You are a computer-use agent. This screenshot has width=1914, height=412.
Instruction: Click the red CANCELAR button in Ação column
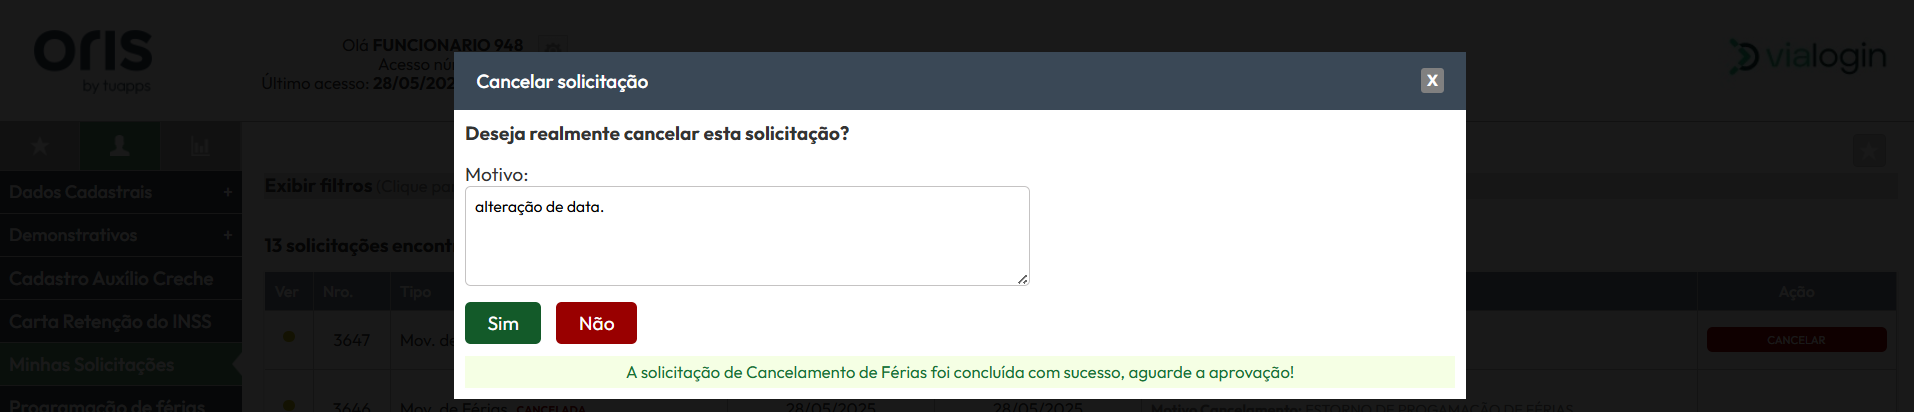1796,340
